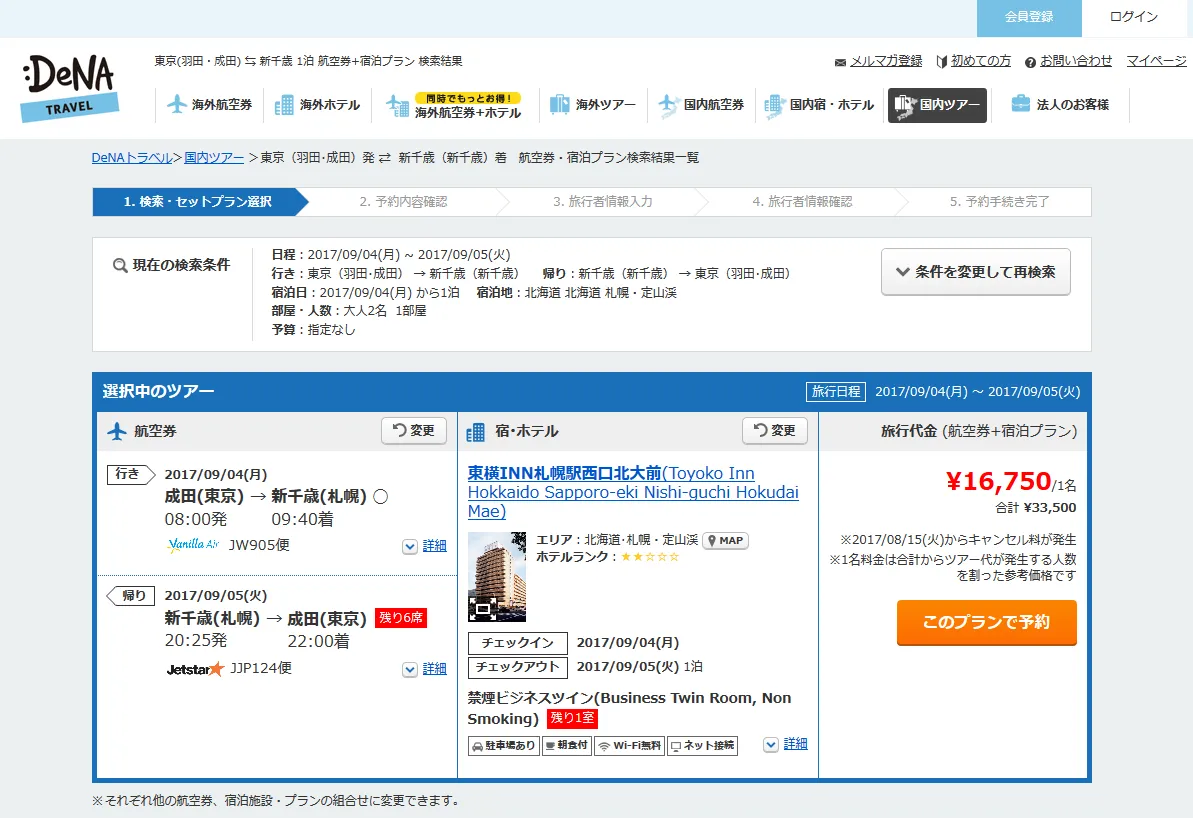
Task: Open 国内航空券 domestic flights section
Action: pyautogui.click(x=701, y=105)
